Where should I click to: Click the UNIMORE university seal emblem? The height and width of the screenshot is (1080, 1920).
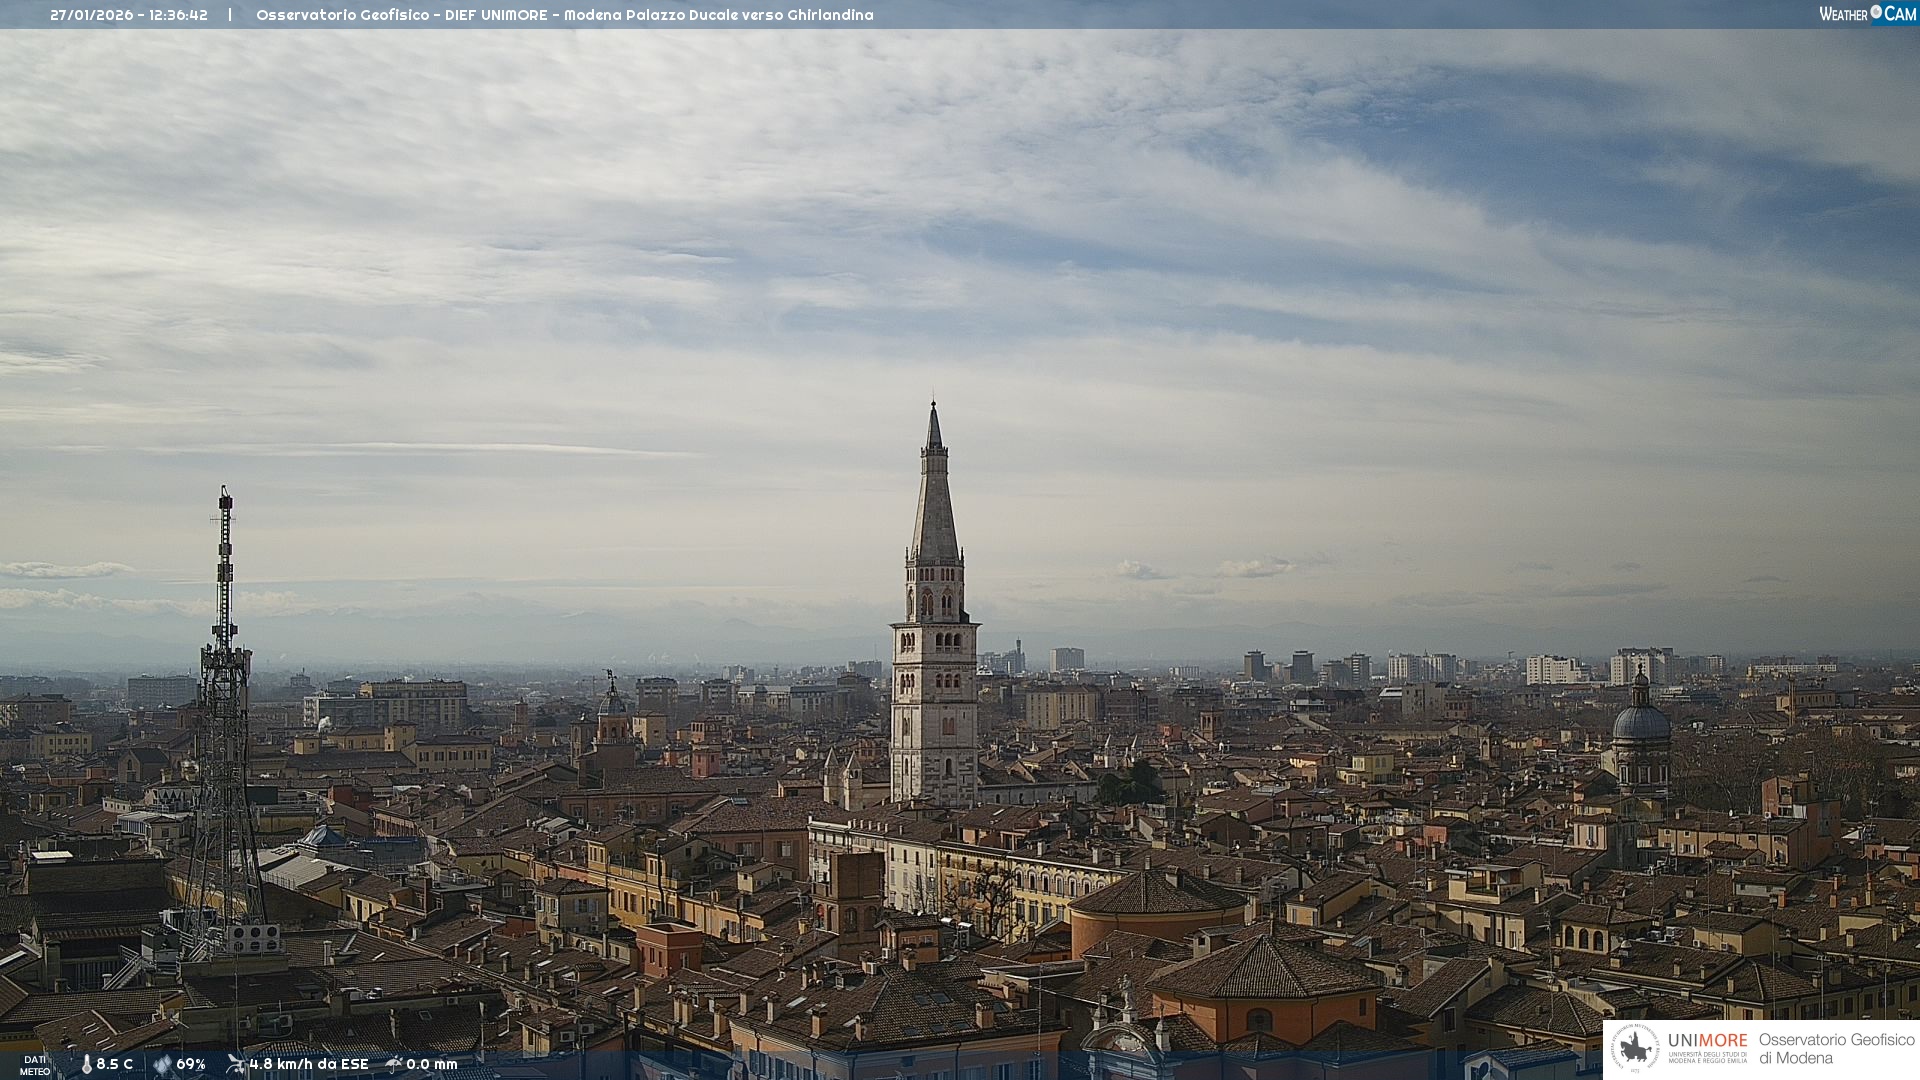[x=1635, y=1048]
